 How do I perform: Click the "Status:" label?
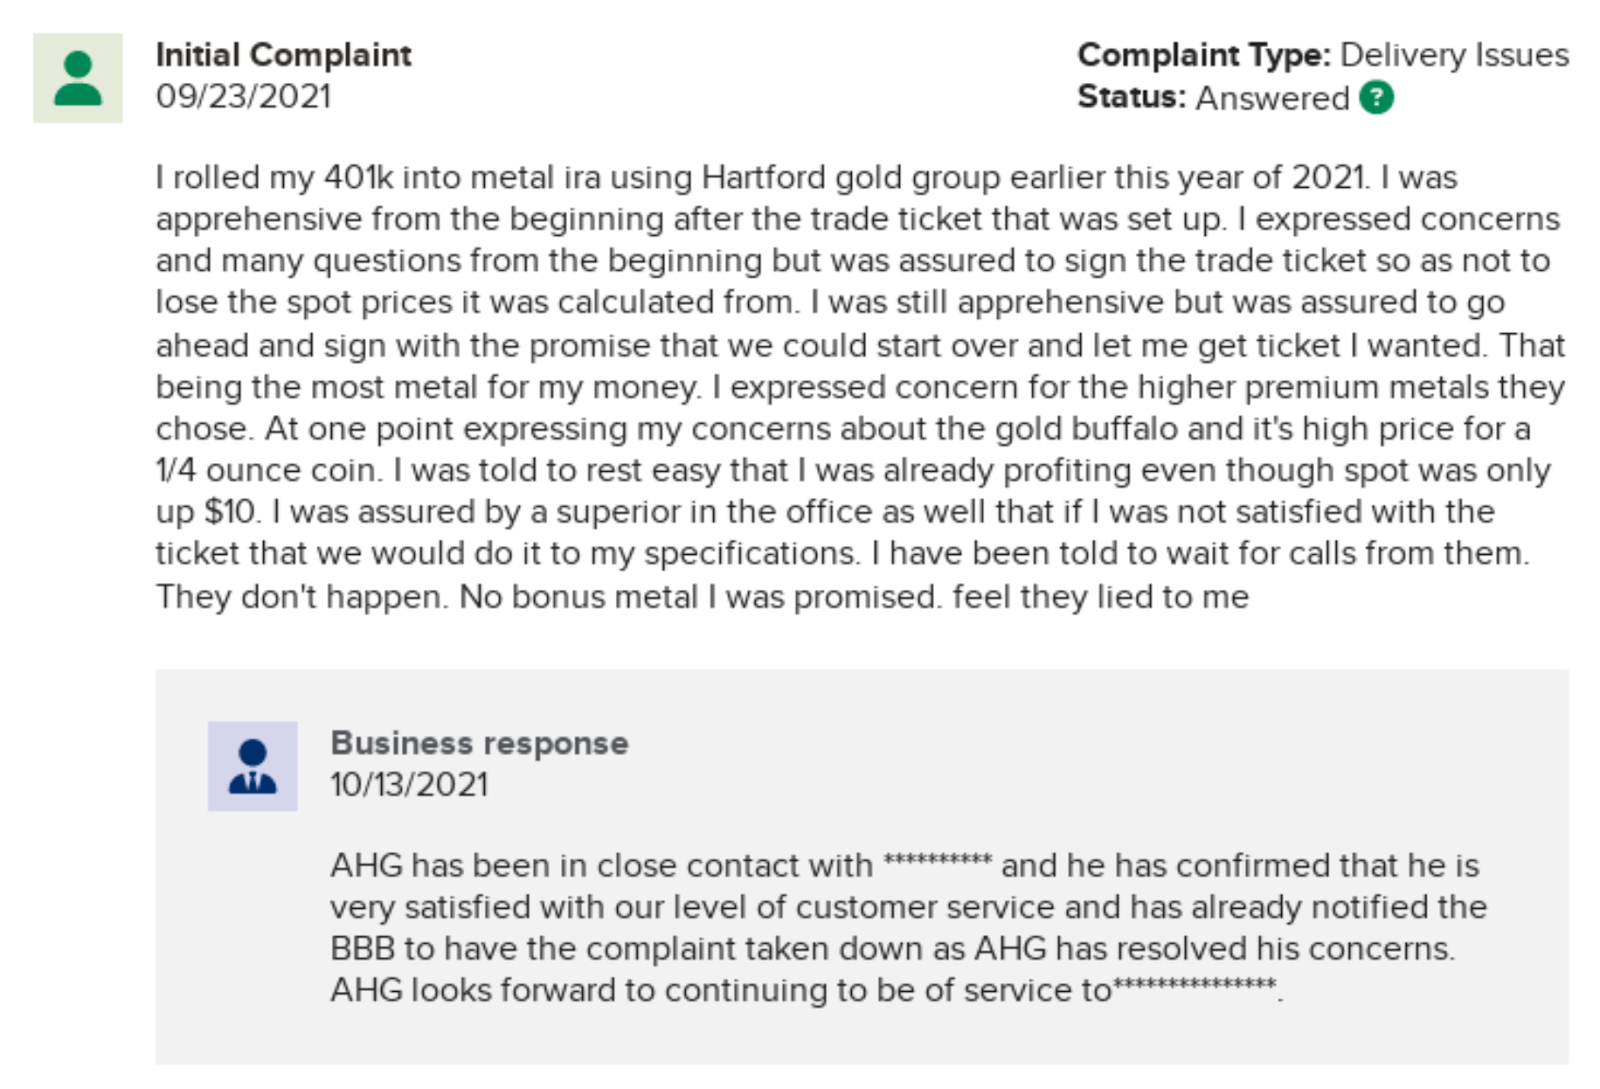1131,98
